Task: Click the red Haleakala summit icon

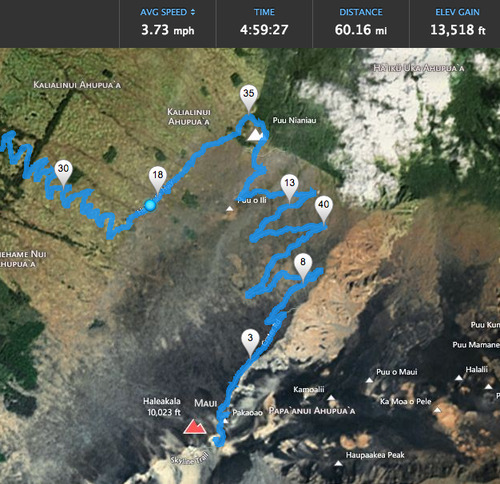Action: [x=195, y=427]
